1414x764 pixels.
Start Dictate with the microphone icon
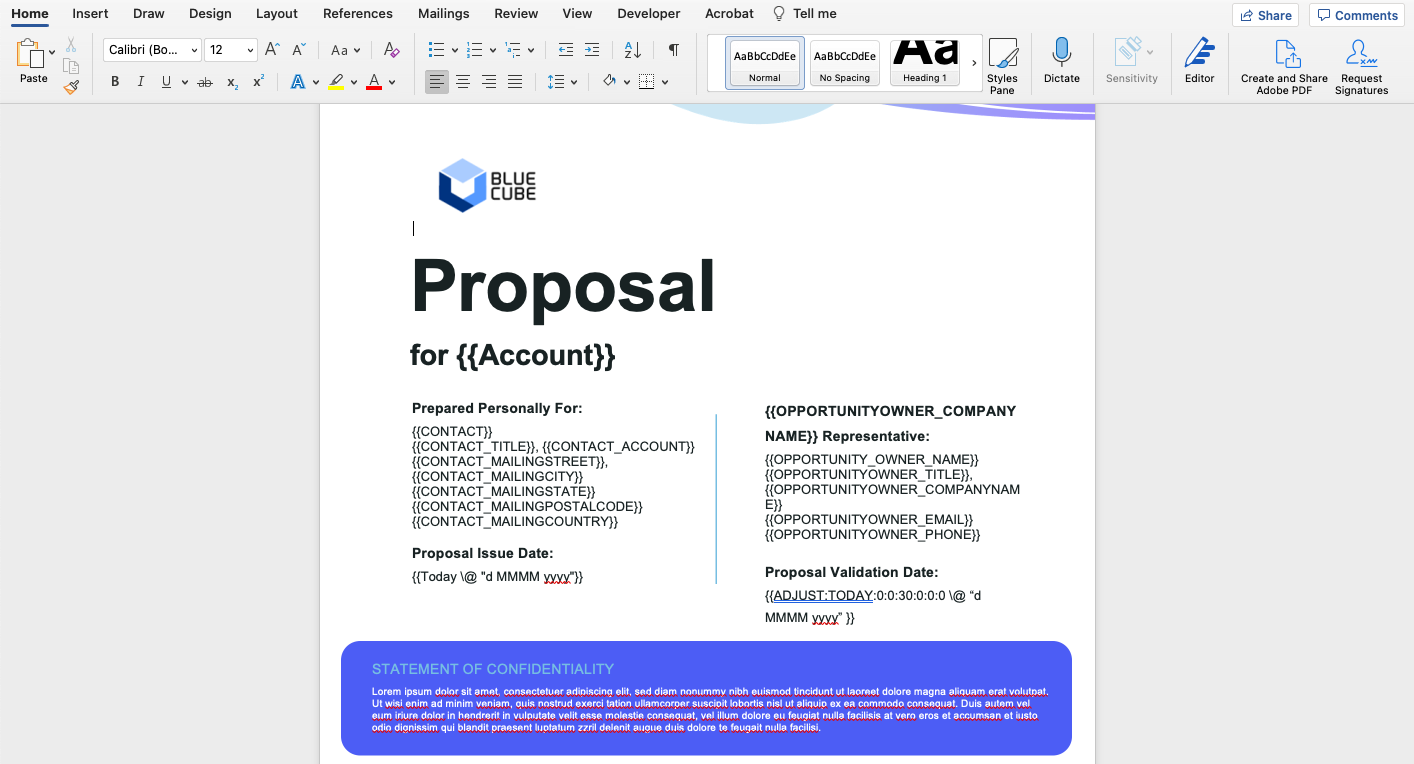point(1062,61)
